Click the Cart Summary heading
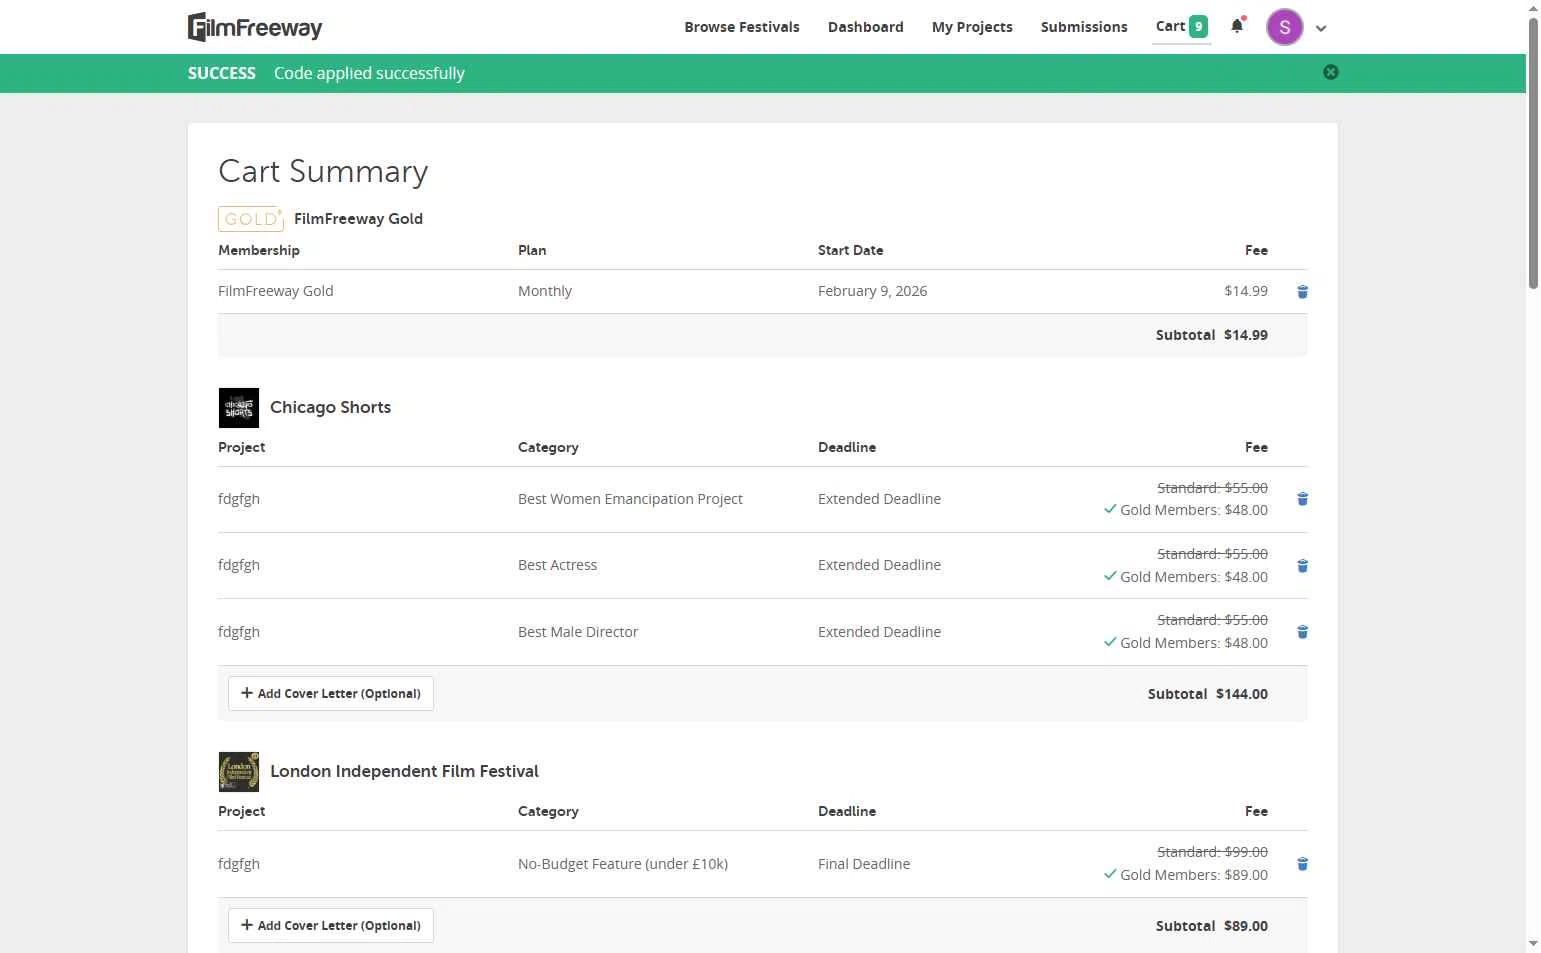Screen dimensions: 1541x953 [x=323, y=172]
